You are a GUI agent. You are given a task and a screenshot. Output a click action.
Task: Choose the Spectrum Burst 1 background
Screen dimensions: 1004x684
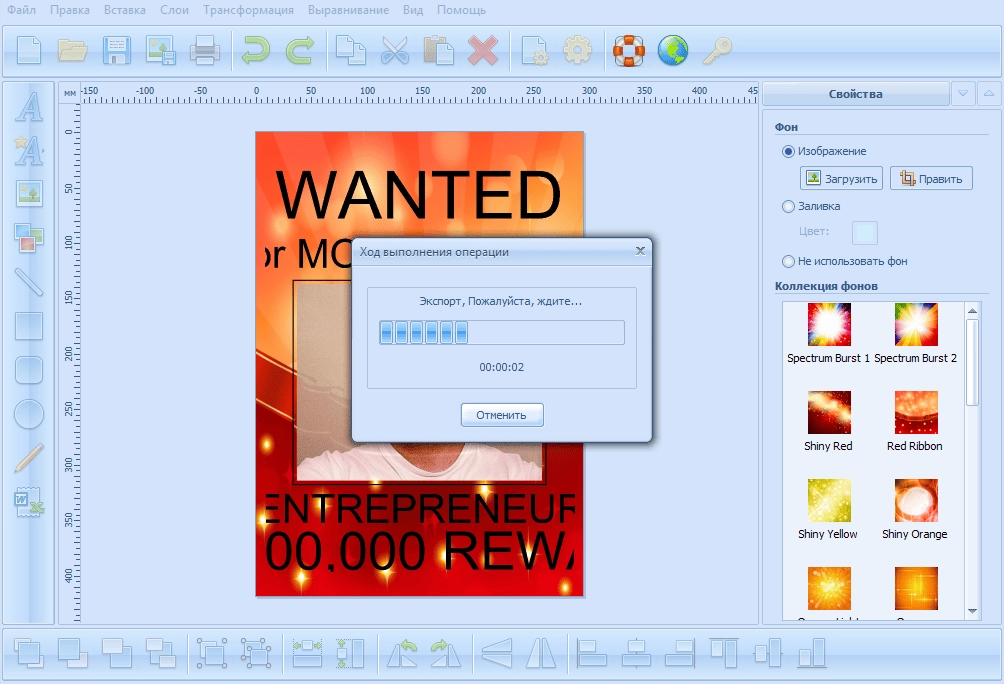(x=829, y=334)
